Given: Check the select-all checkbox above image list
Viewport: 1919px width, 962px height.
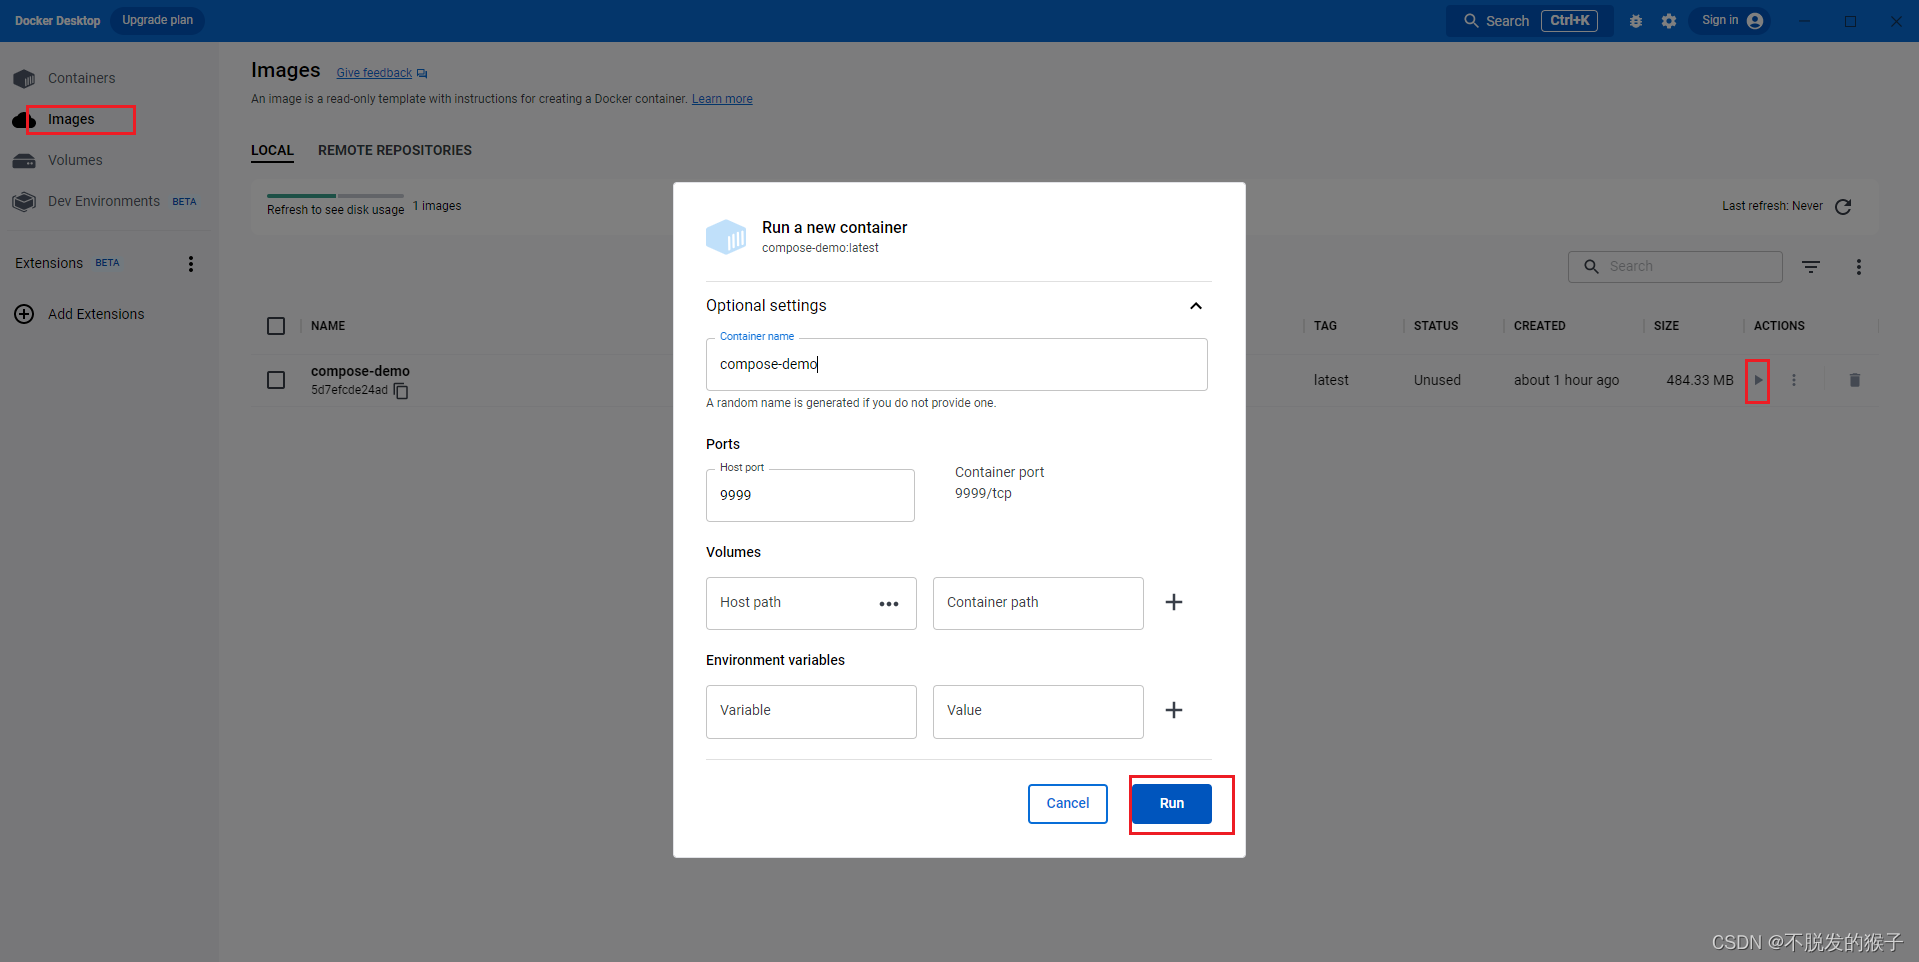Looking at the screenshot, I should click(276, 325).
